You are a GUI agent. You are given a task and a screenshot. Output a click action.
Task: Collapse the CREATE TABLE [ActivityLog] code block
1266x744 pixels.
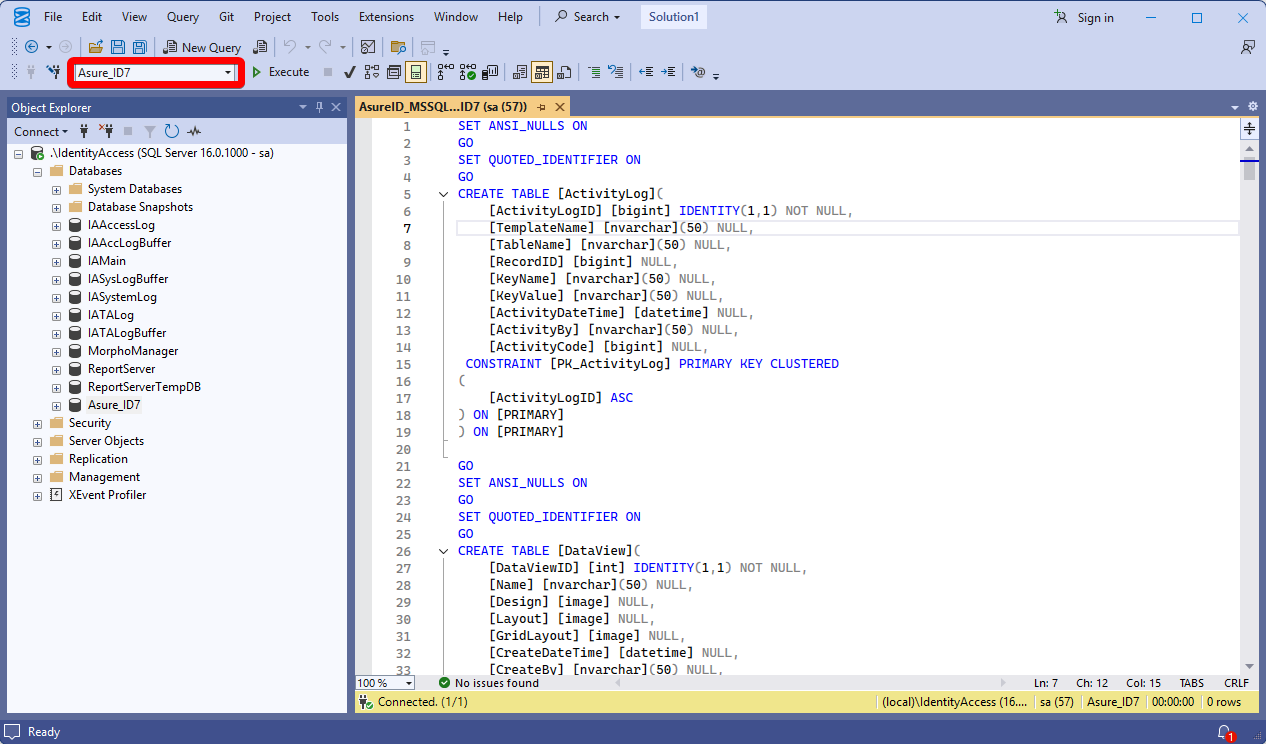[443, 194]
